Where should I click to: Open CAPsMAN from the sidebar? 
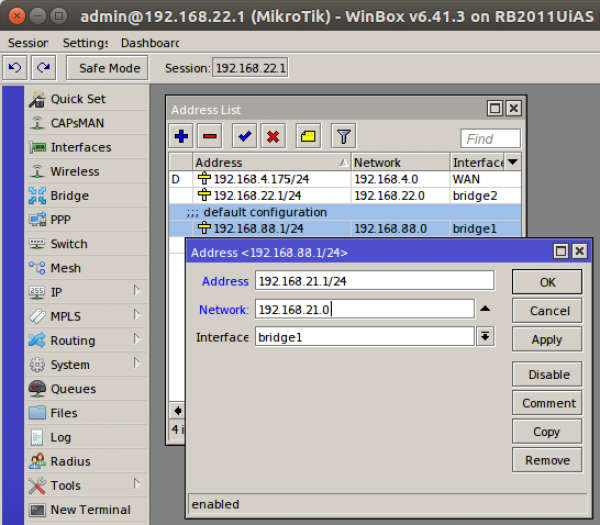point(87,123)
